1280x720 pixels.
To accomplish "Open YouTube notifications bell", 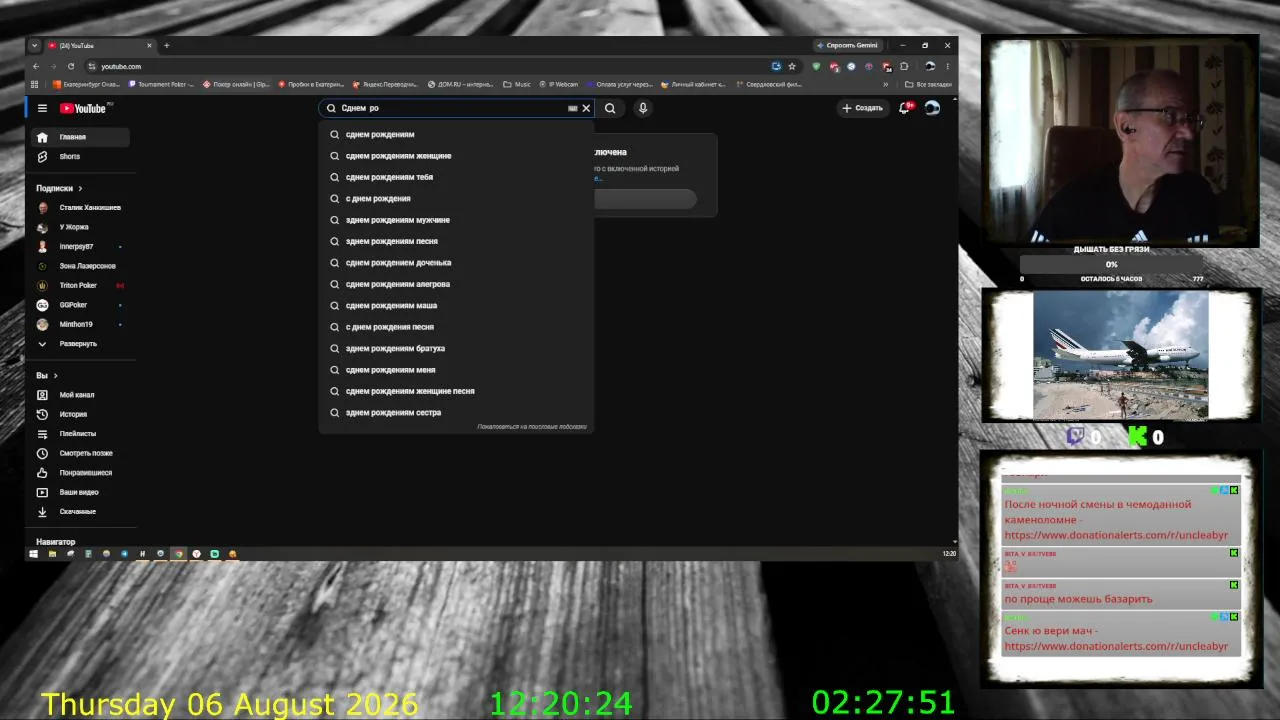I will [x=905, y=108].
